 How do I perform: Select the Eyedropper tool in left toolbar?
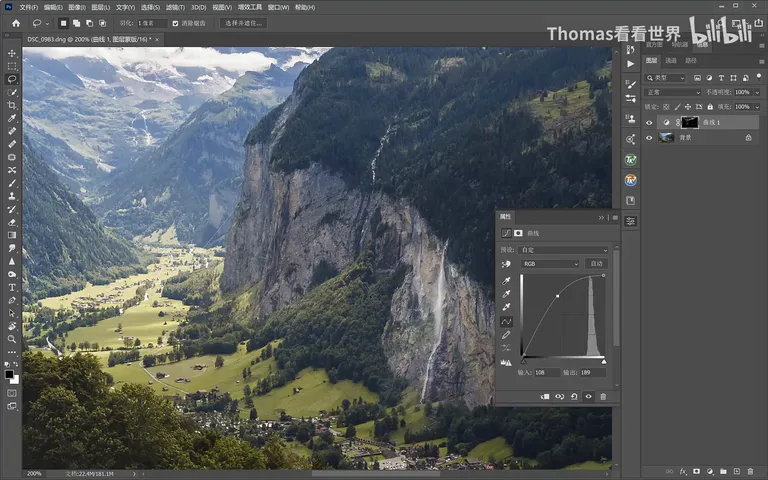tap(12, 118)
